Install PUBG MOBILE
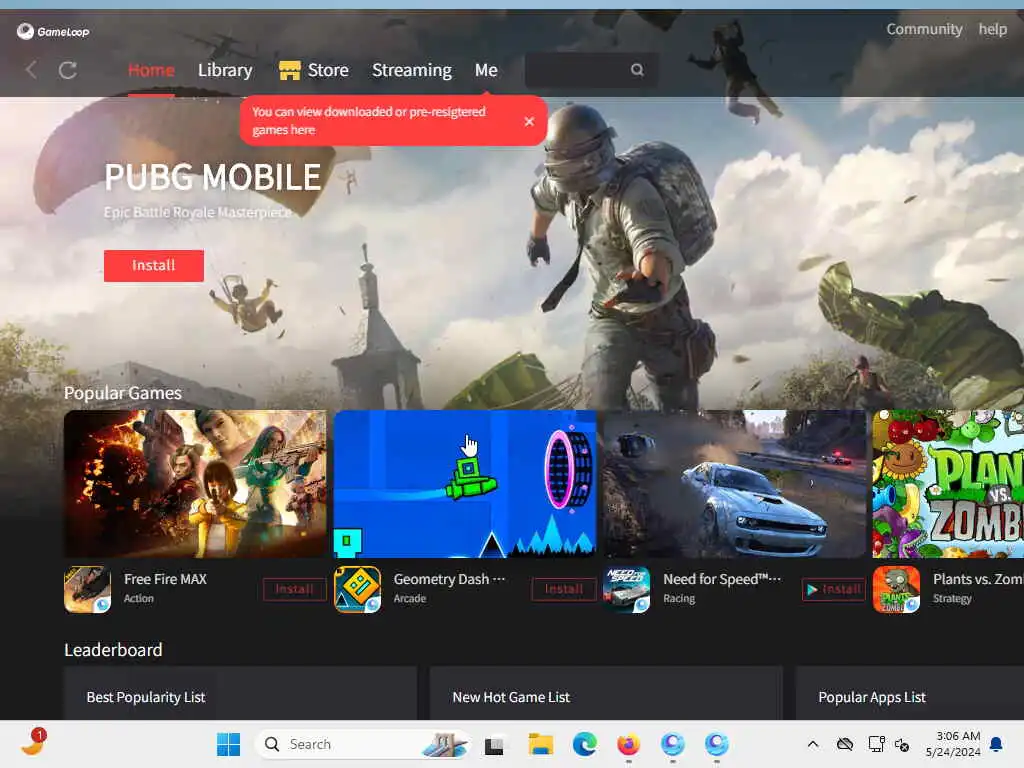Screen dimensions: 1024x768 153,265
